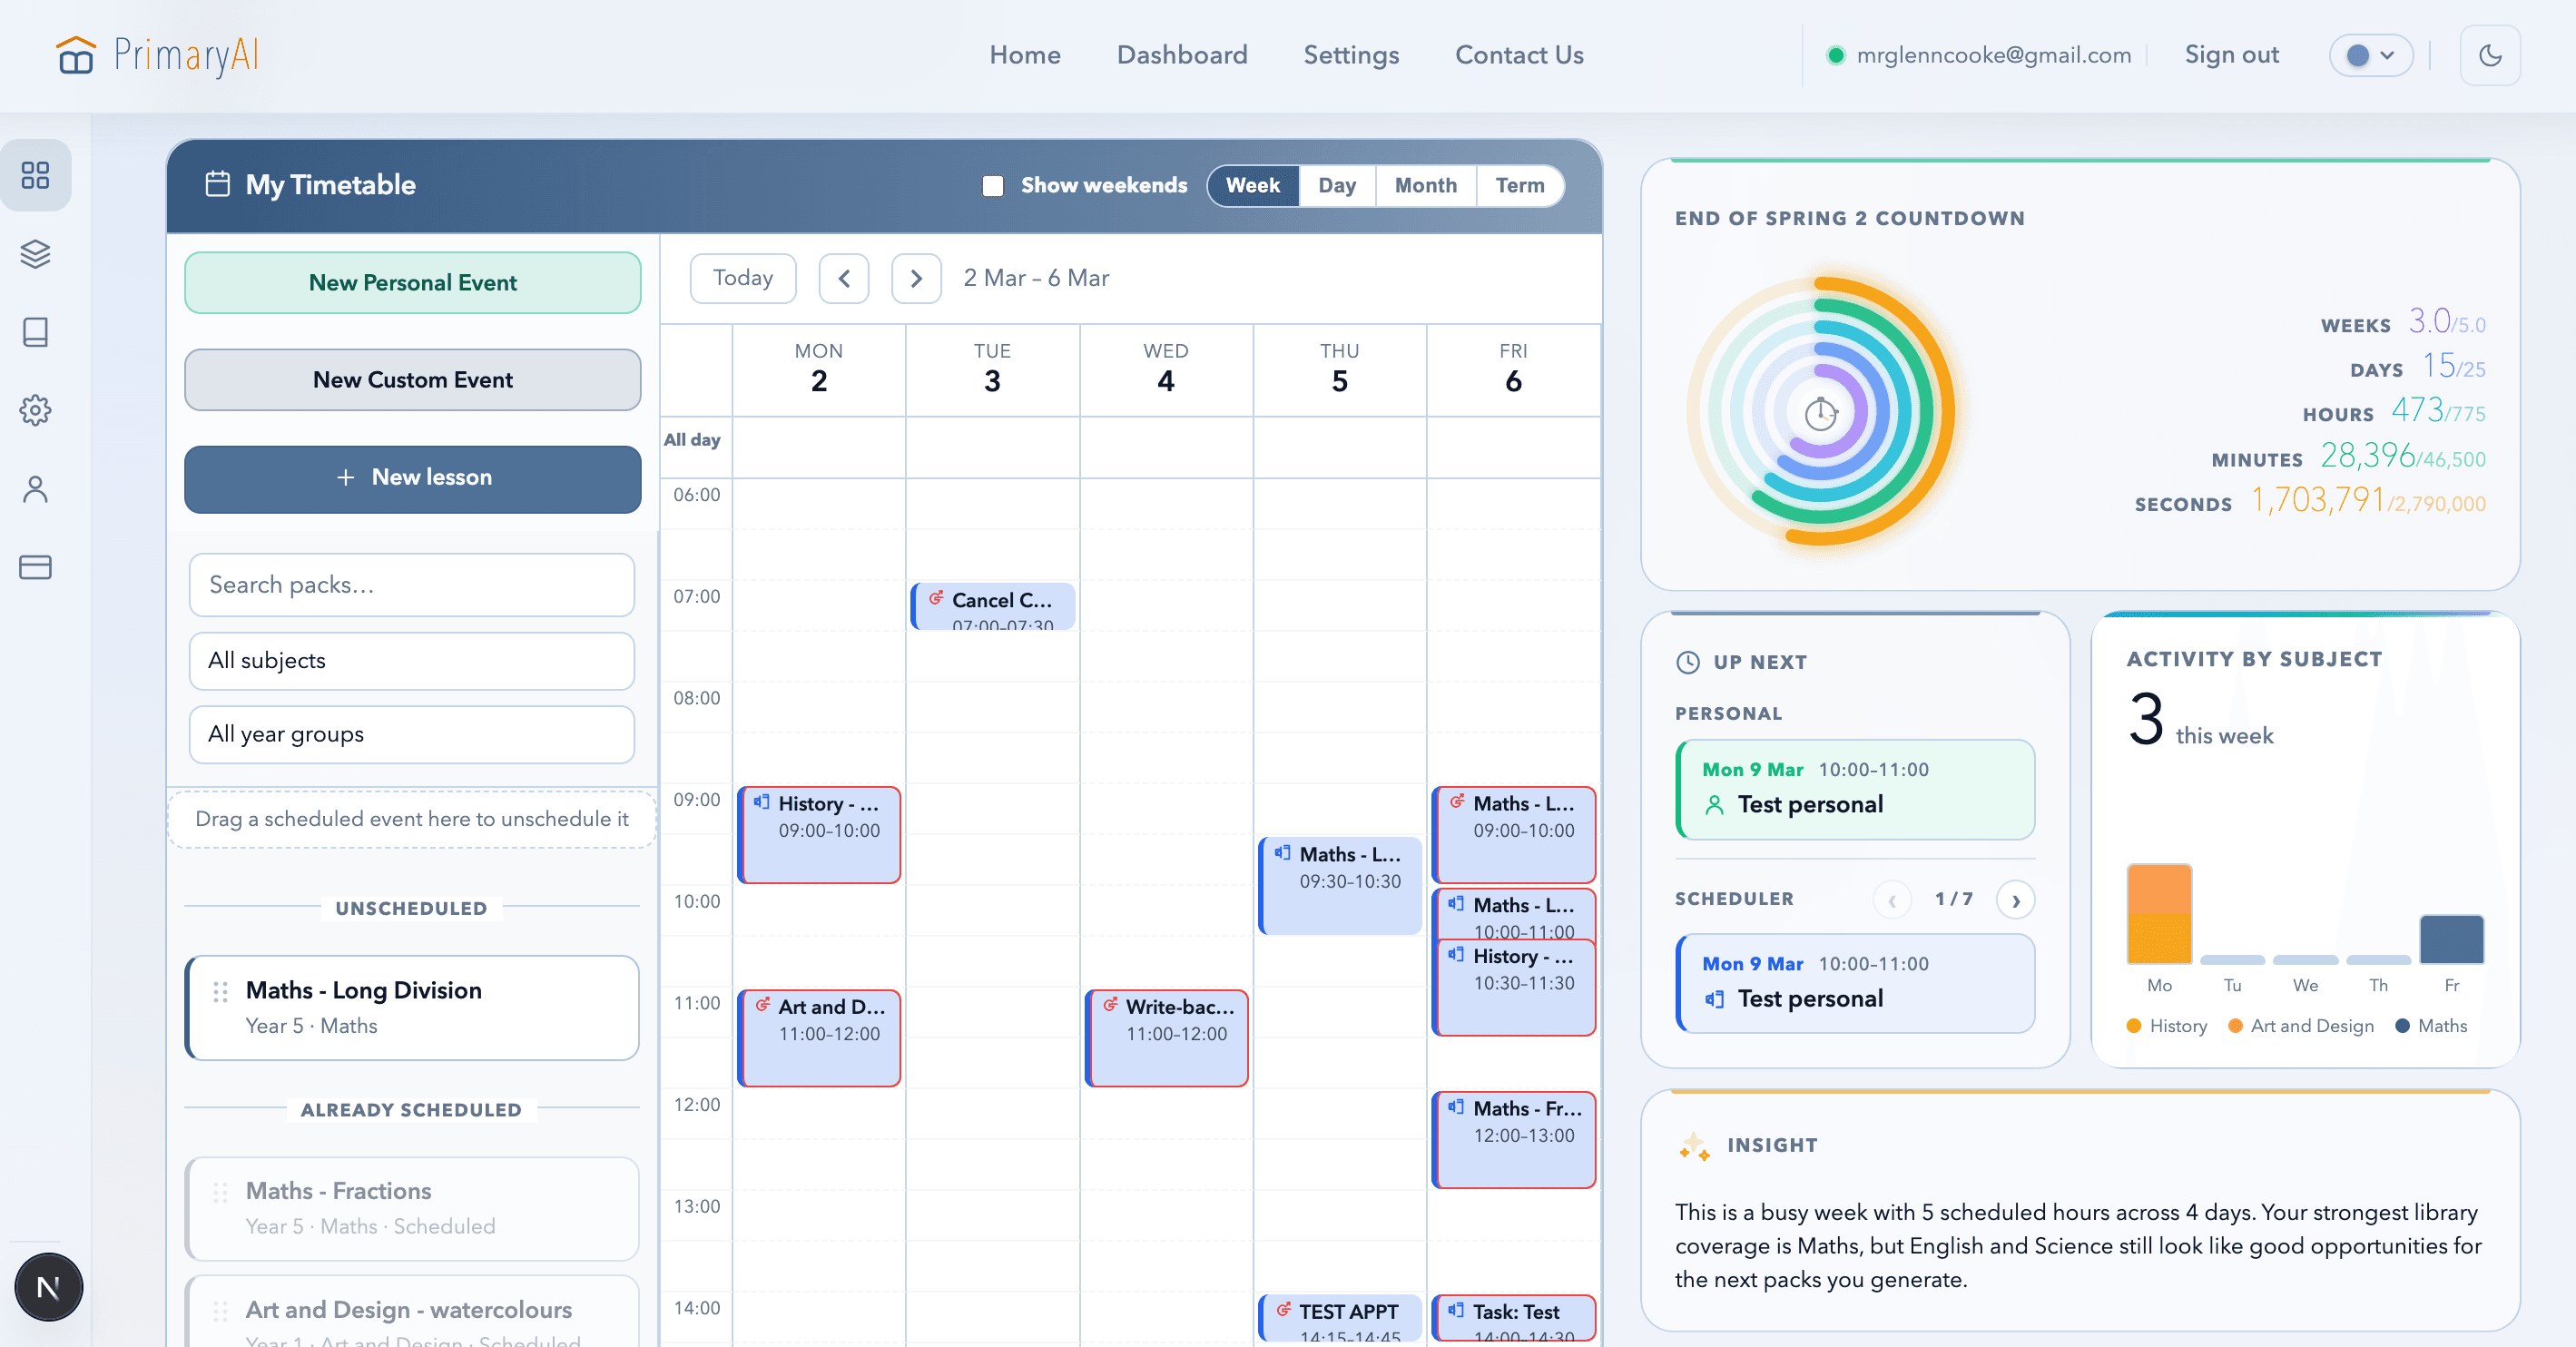Open the All subjects dropdown
Screen dimensions: 2576x1347
[x=411, y=661]
